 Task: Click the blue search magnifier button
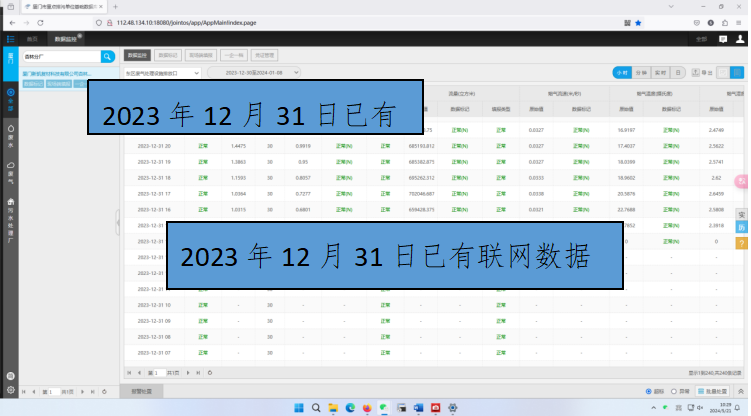click(107, 57)
